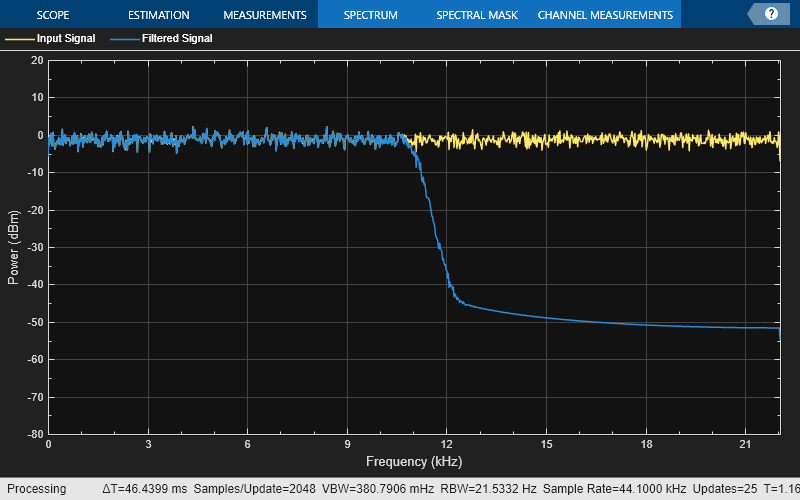Screen dimensions: 800x500
Task: Click the Frequency (kHz) axis label
Action: (x=414, y=462)
